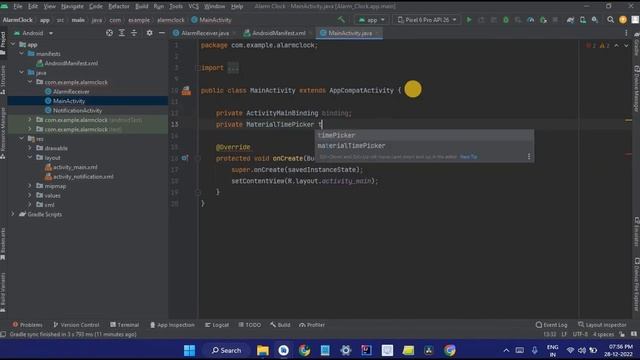Open the Profiler tool window

click(x=312, y=325)
